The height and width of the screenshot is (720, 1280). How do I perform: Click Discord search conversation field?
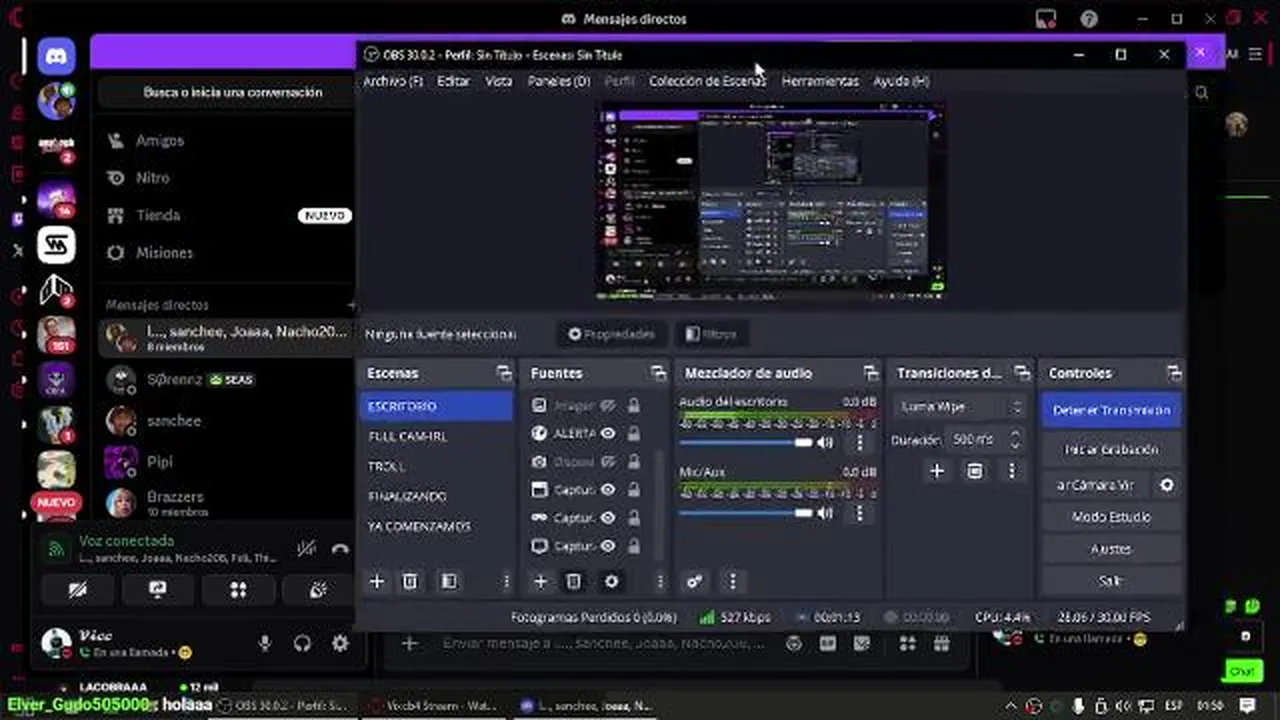point(232,92)
